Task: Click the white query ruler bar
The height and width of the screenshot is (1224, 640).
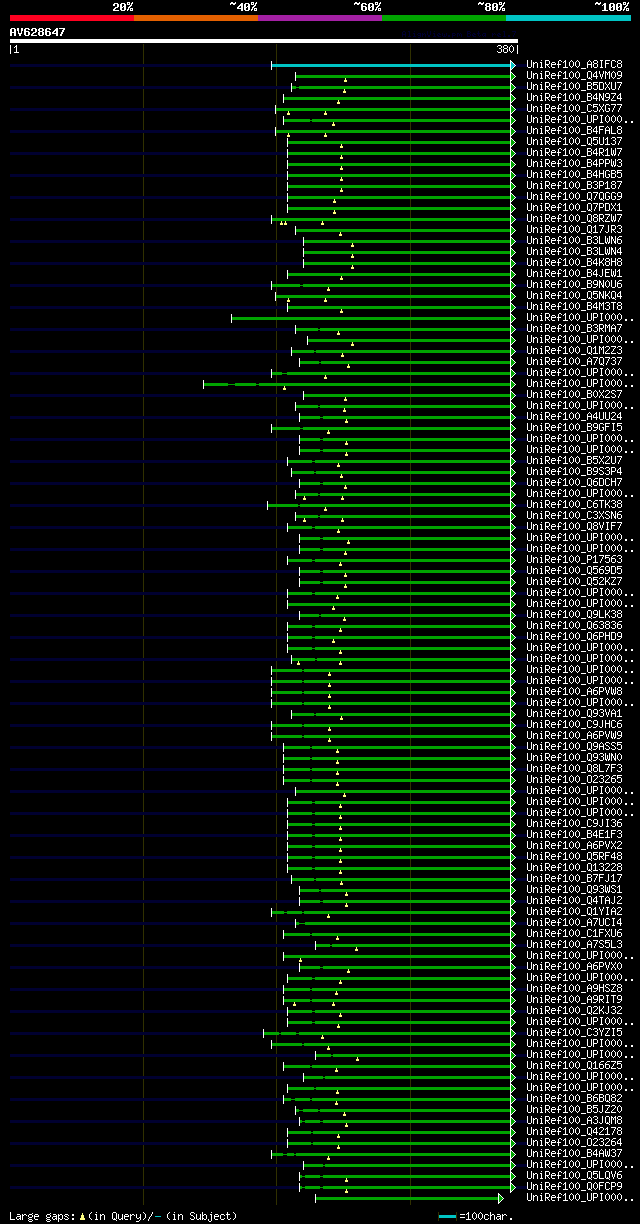Action: 263,41
